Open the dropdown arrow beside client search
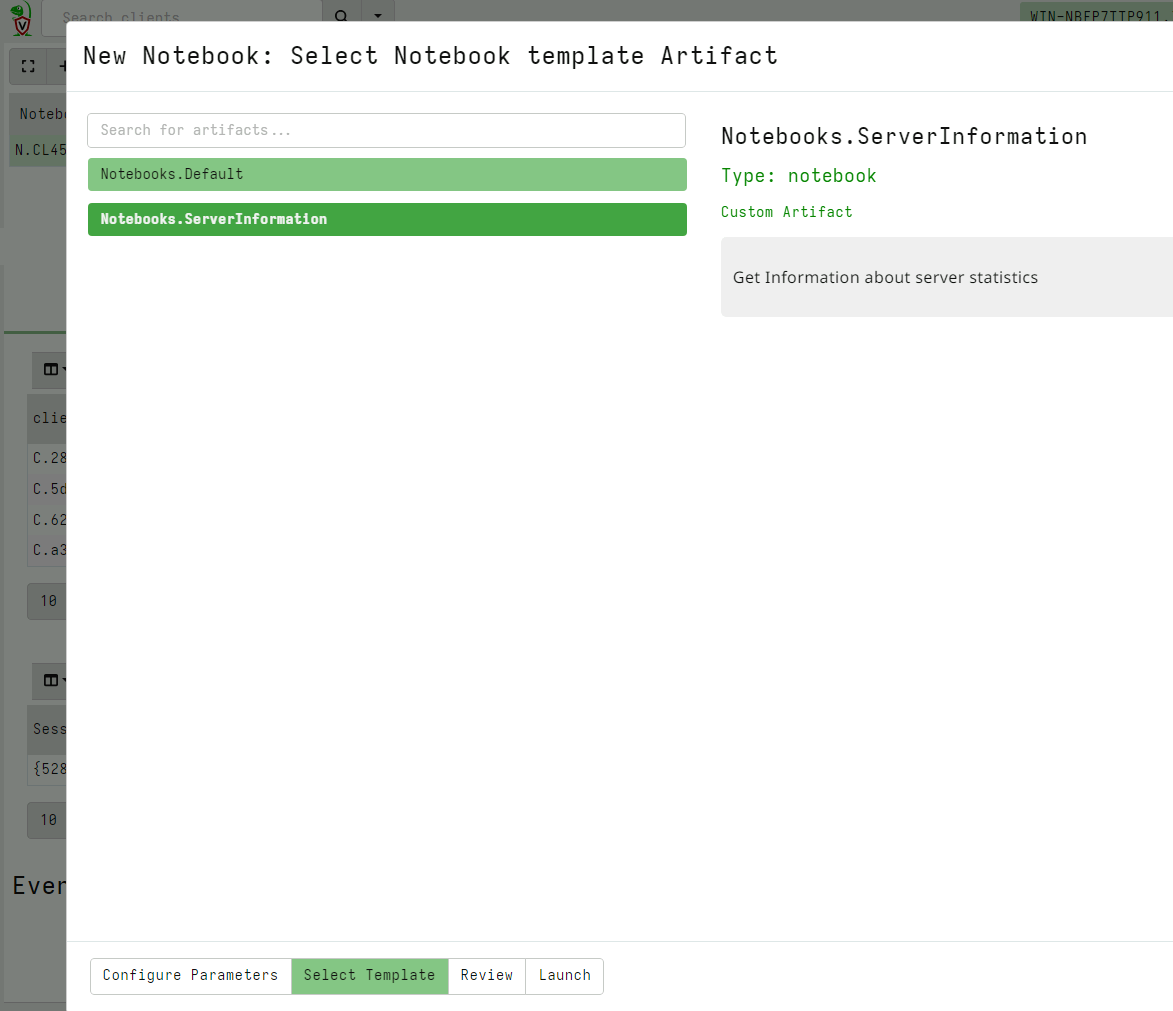 point(377,17)
